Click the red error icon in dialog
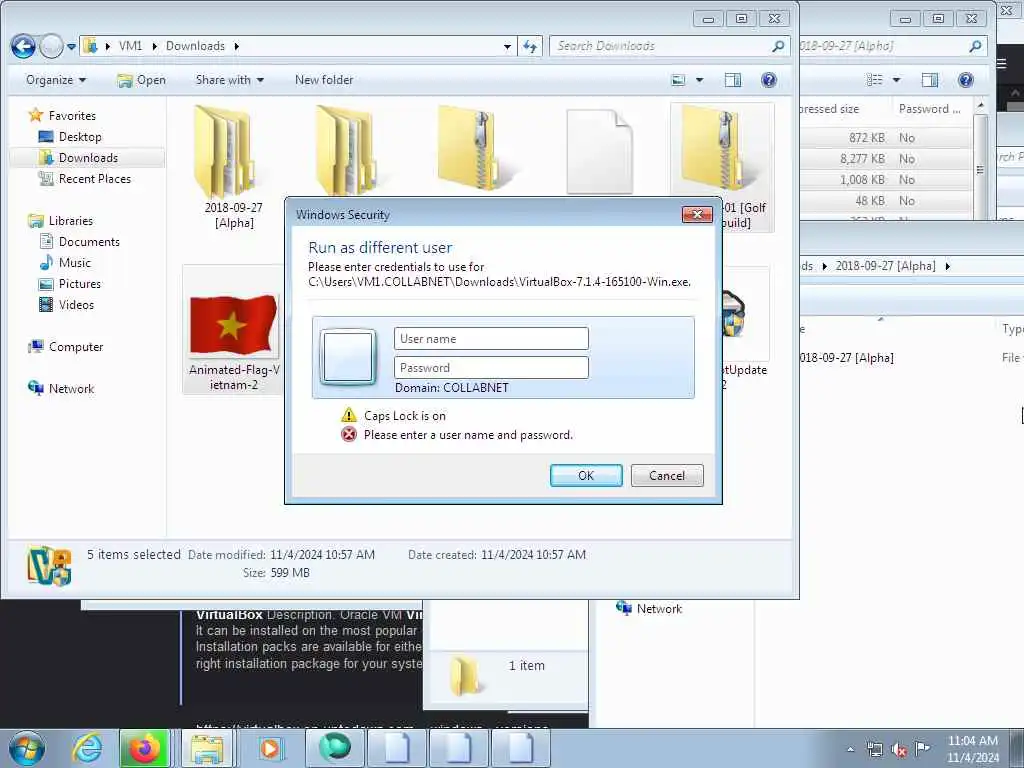1024x768 pixels. (349, 434)
